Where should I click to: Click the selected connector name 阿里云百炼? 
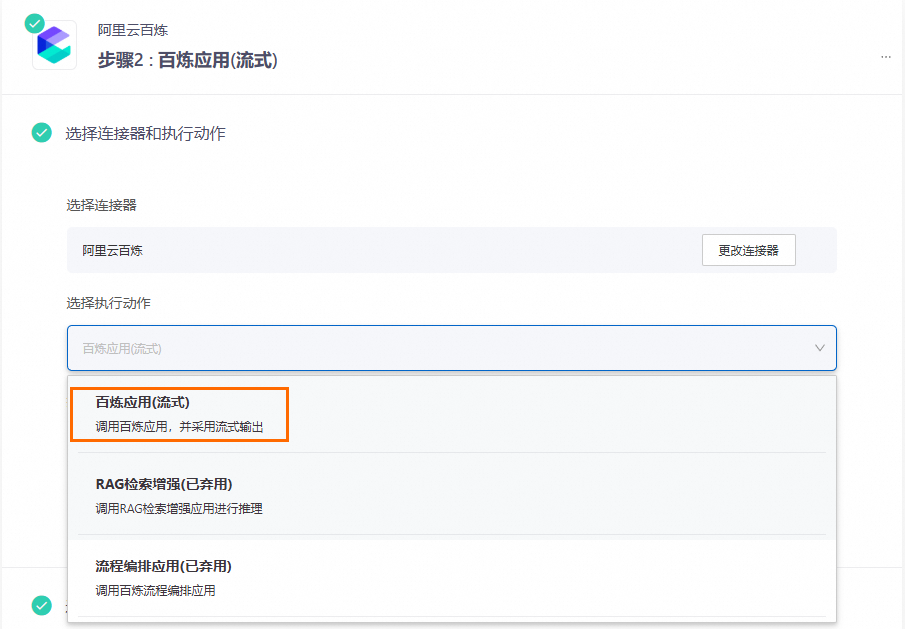click(112, 250)
